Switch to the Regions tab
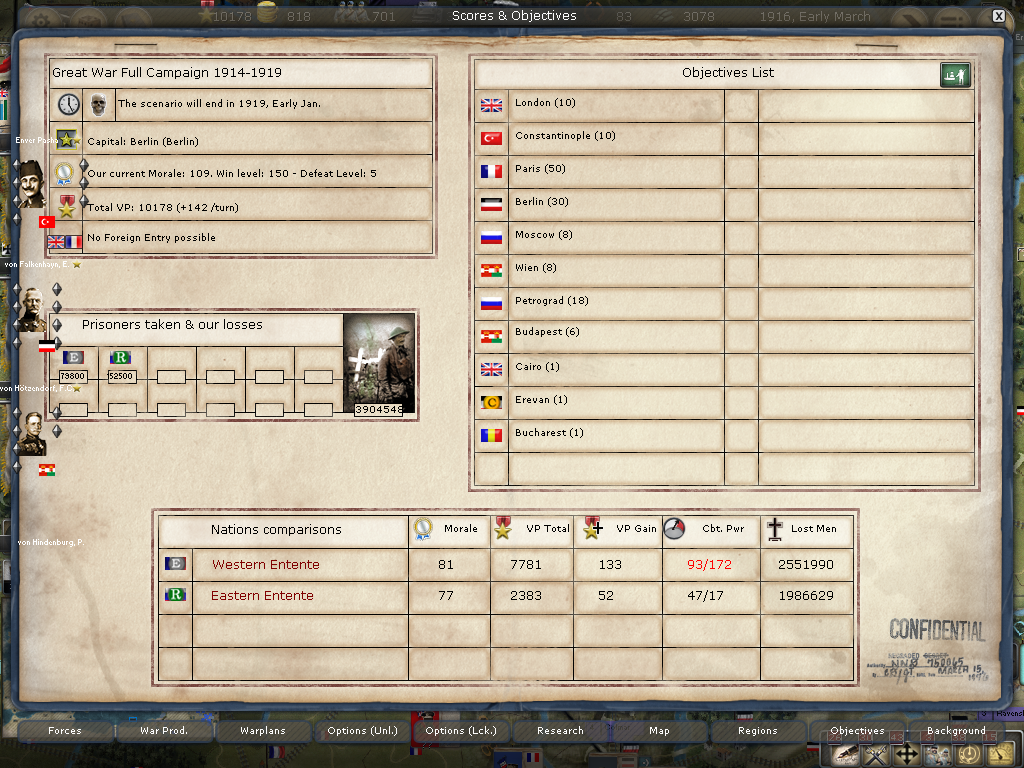The height and width of the screenshot is (768, 1024). [757, 731]
